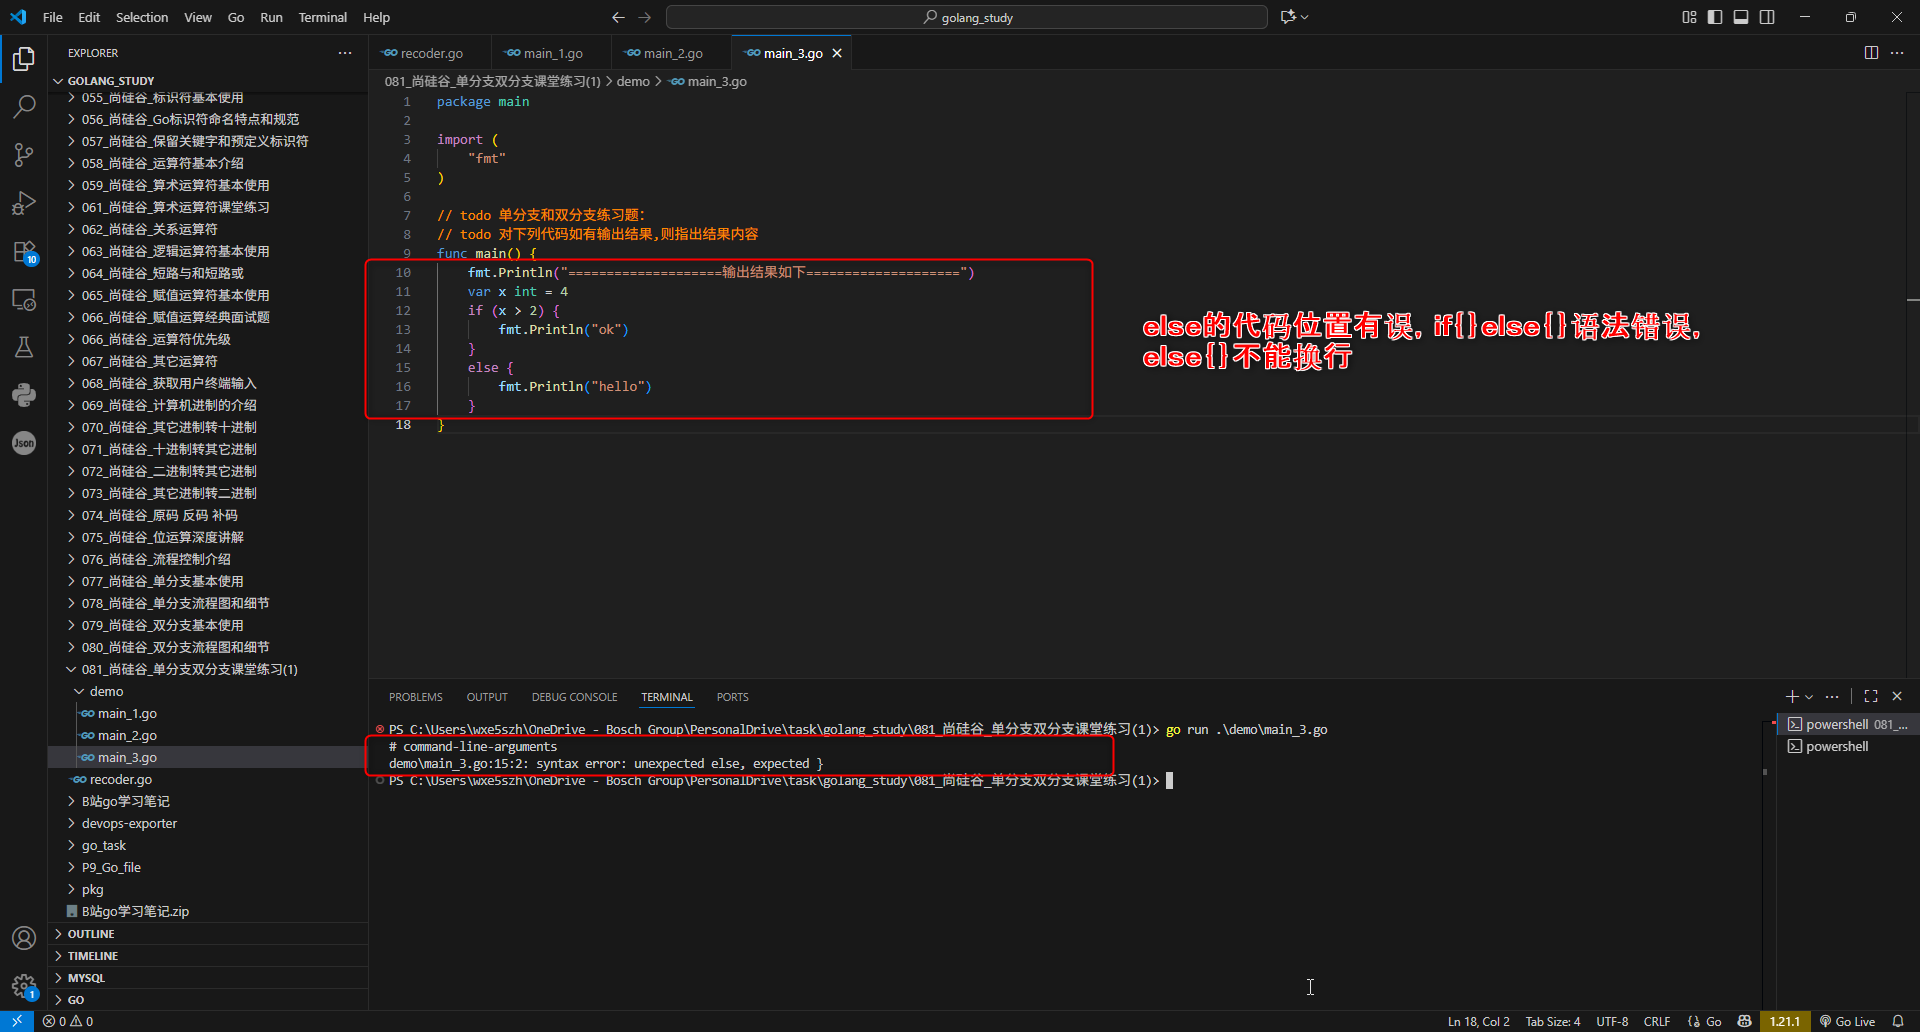Screen dimensions: 1920x1032
Task: Expand folder 077_尚硅谷_单分支基本使用
Action: click(208, 582)
